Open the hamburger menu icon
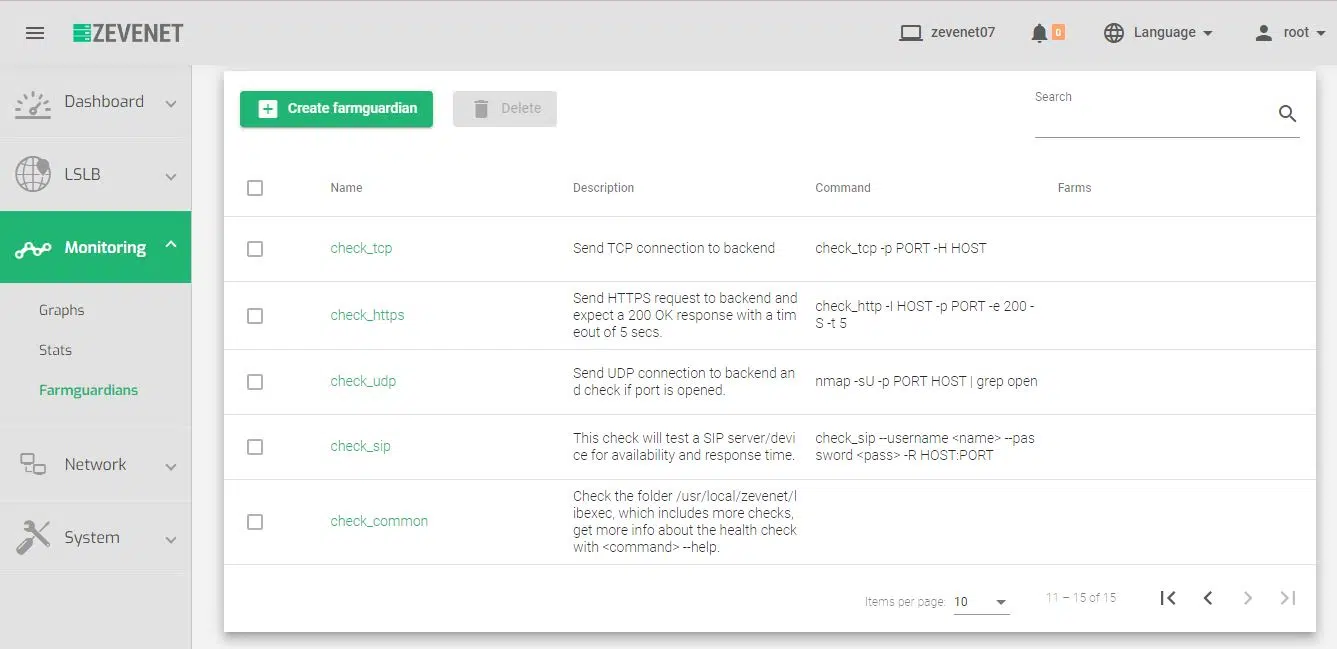 [x=35, y=33]
